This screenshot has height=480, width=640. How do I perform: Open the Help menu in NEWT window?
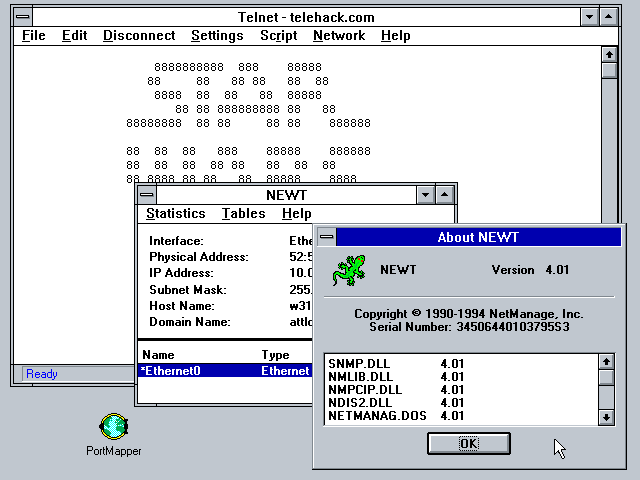(297, 213)
